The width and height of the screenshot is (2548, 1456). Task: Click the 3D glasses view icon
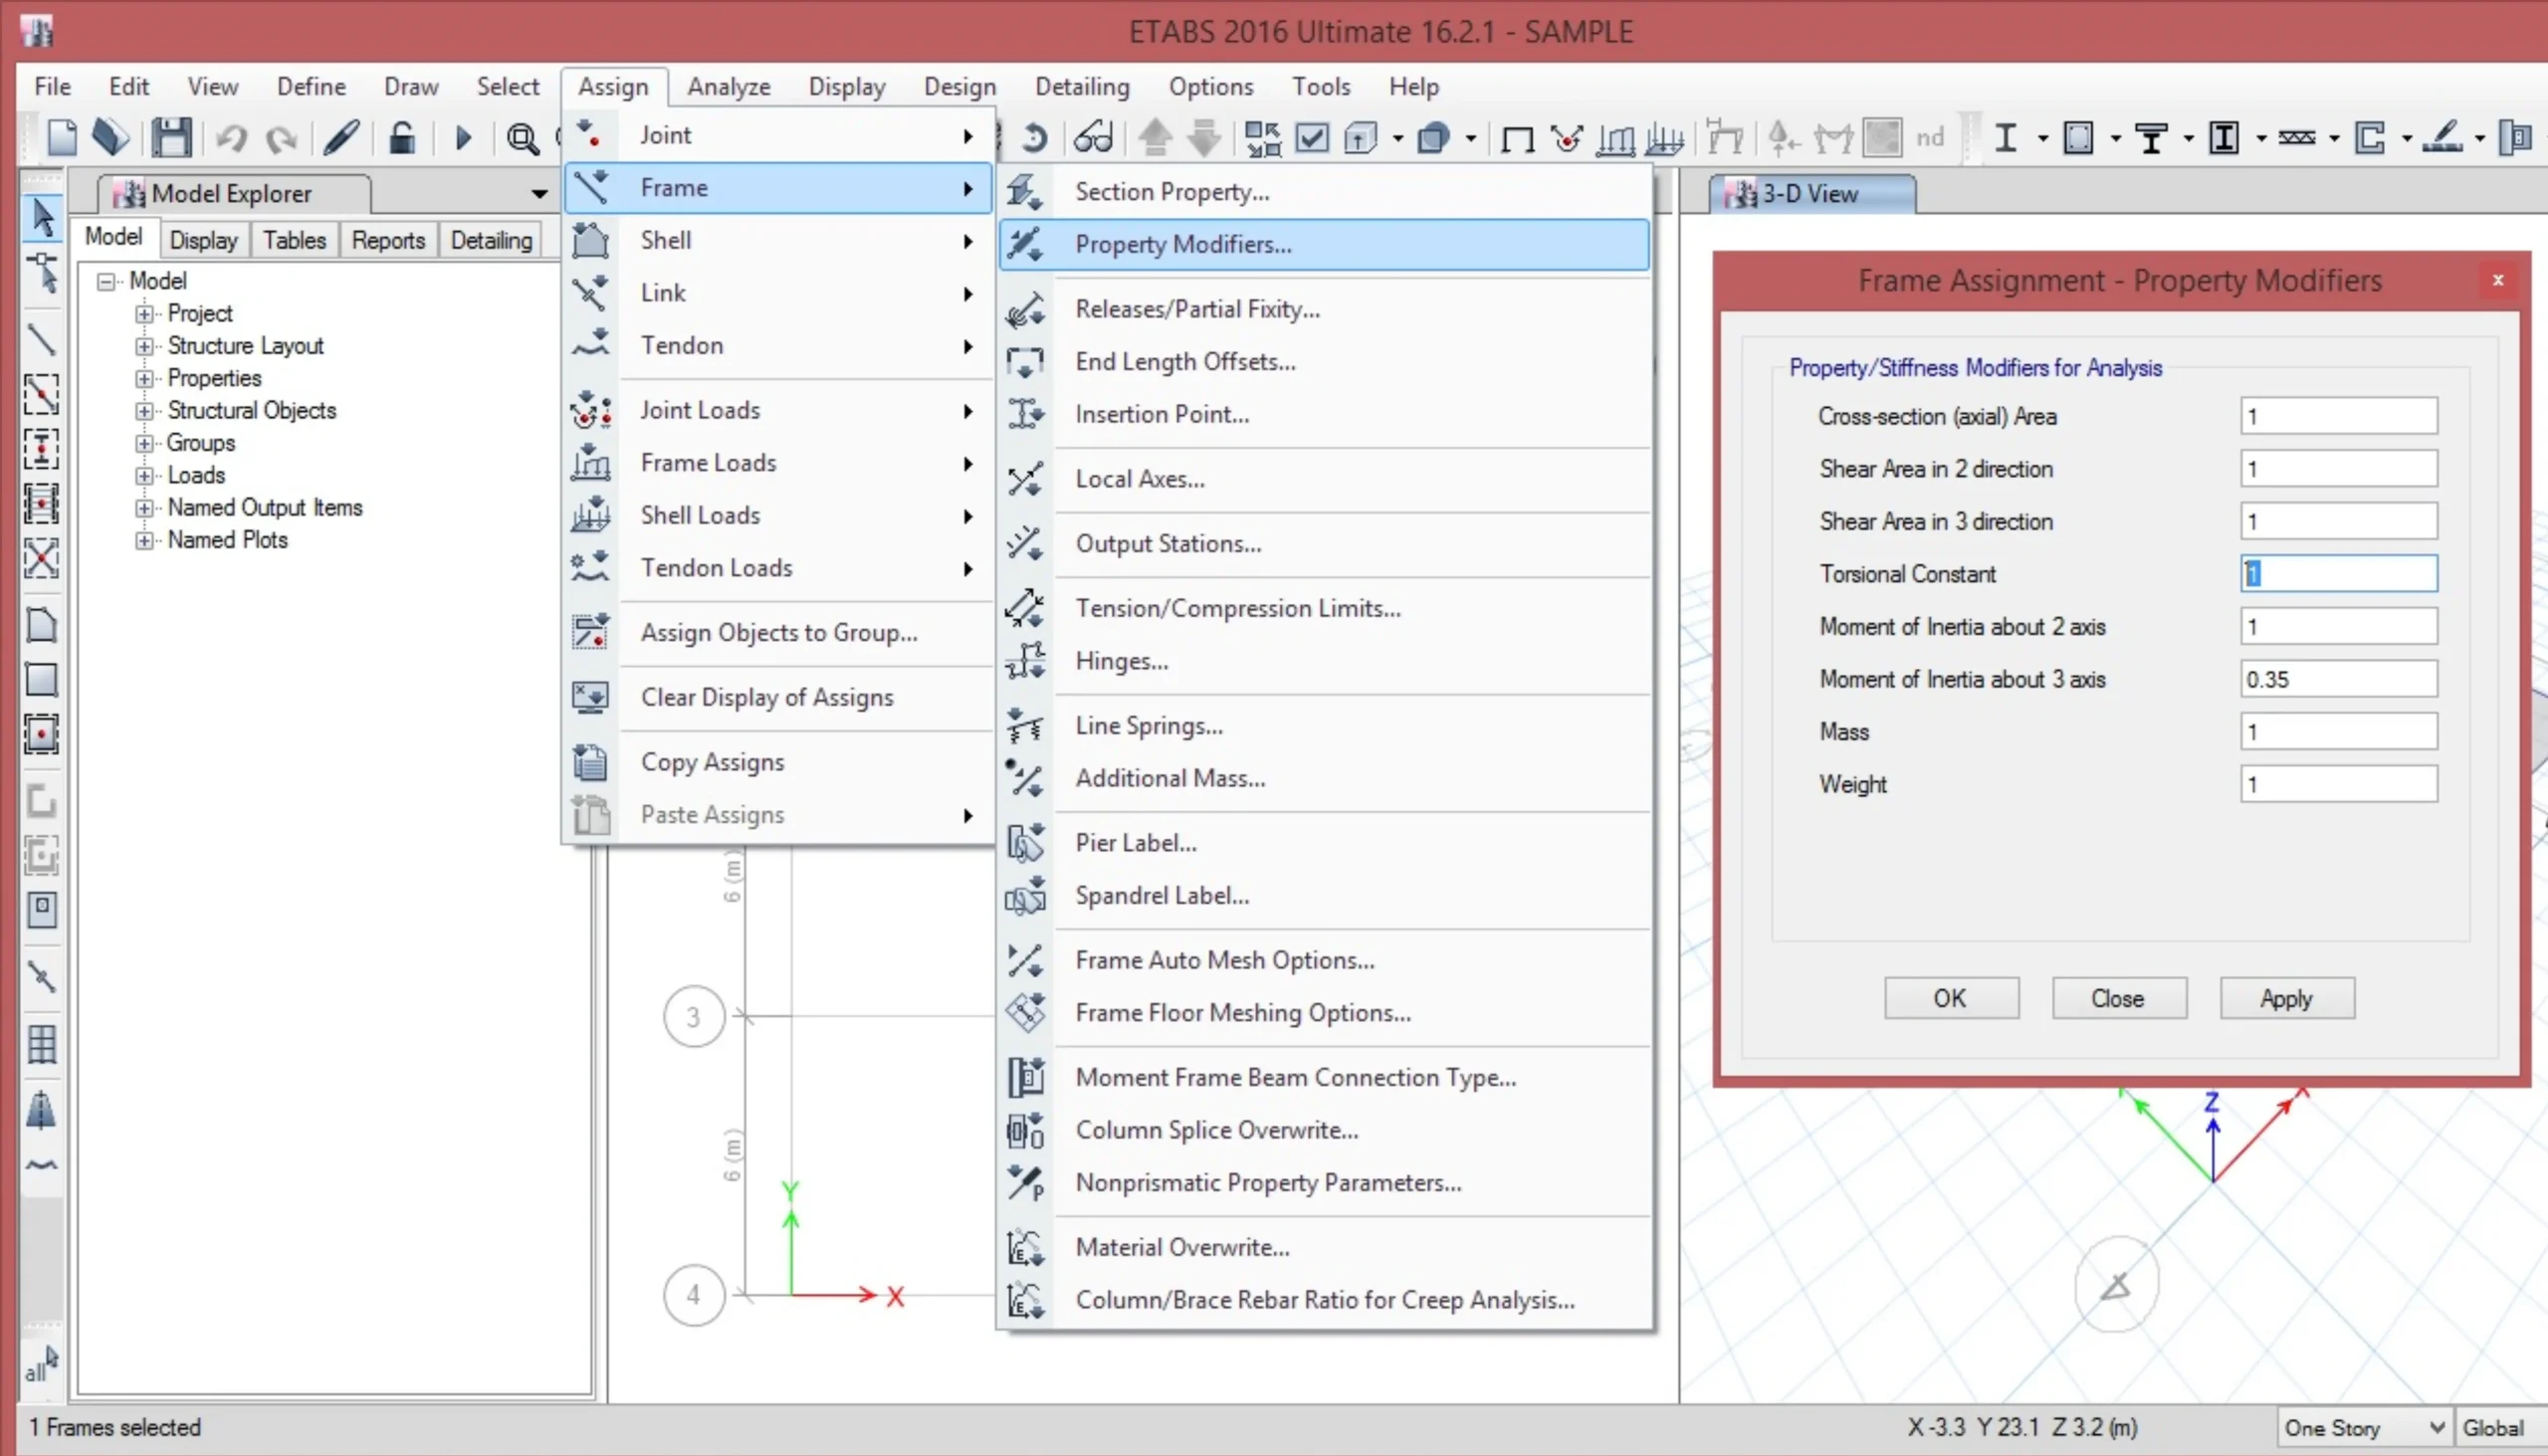point(1093,137)
